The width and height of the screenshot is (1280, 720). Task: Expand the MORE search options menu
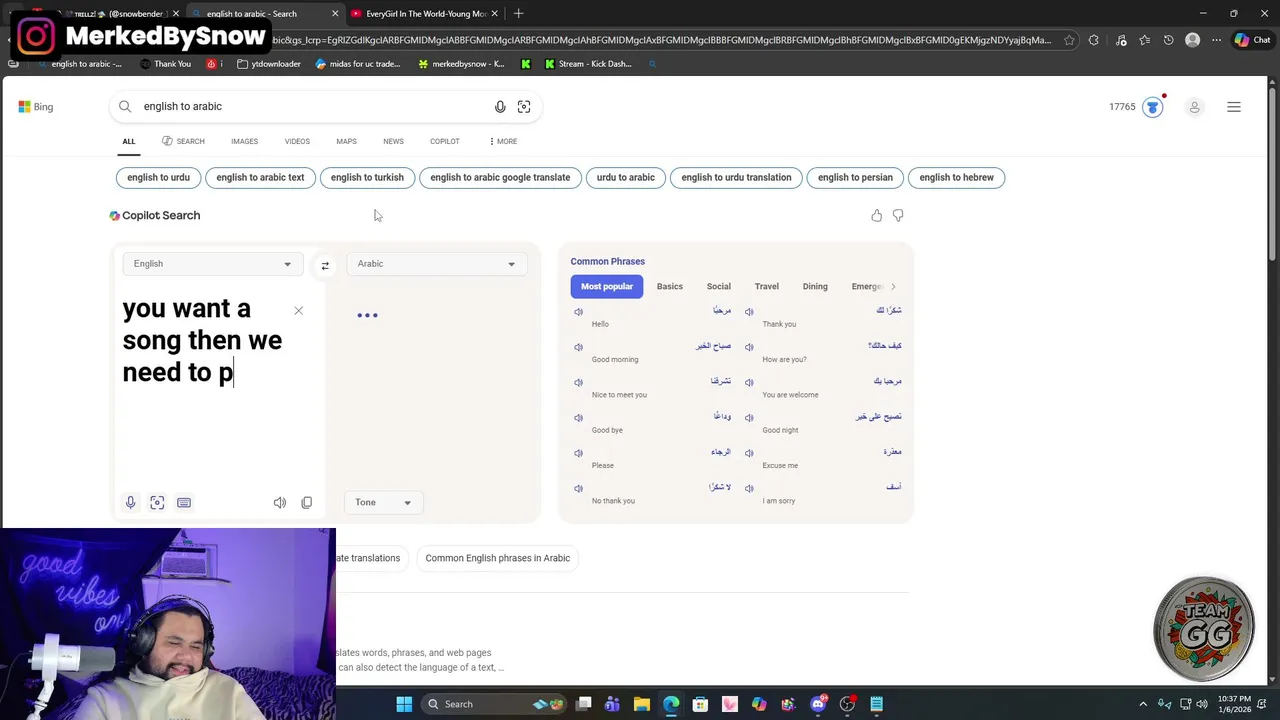pyautogui.click(x=503, y=141)
